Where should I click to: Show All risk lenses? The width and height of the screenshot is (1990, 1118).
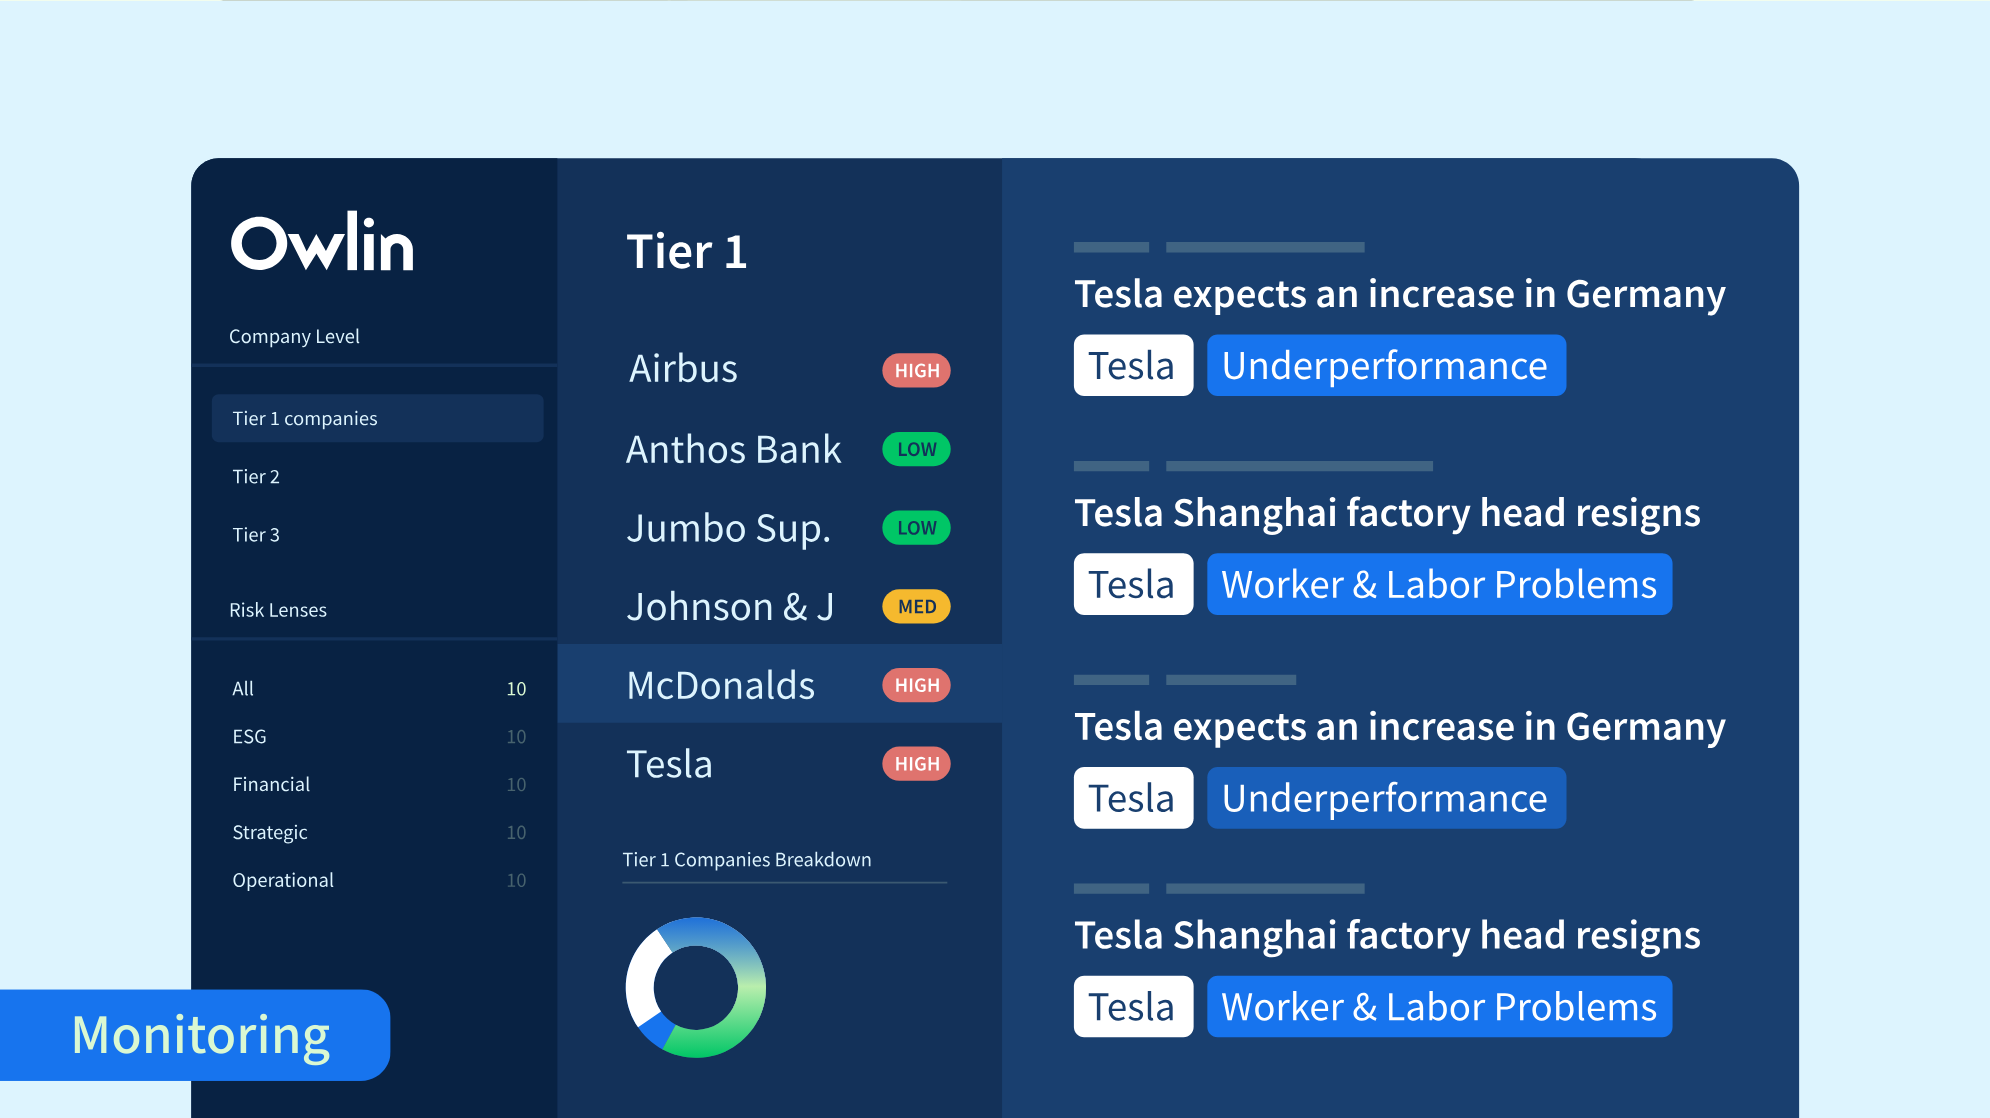pyautogui.click(x=243, y=689)
